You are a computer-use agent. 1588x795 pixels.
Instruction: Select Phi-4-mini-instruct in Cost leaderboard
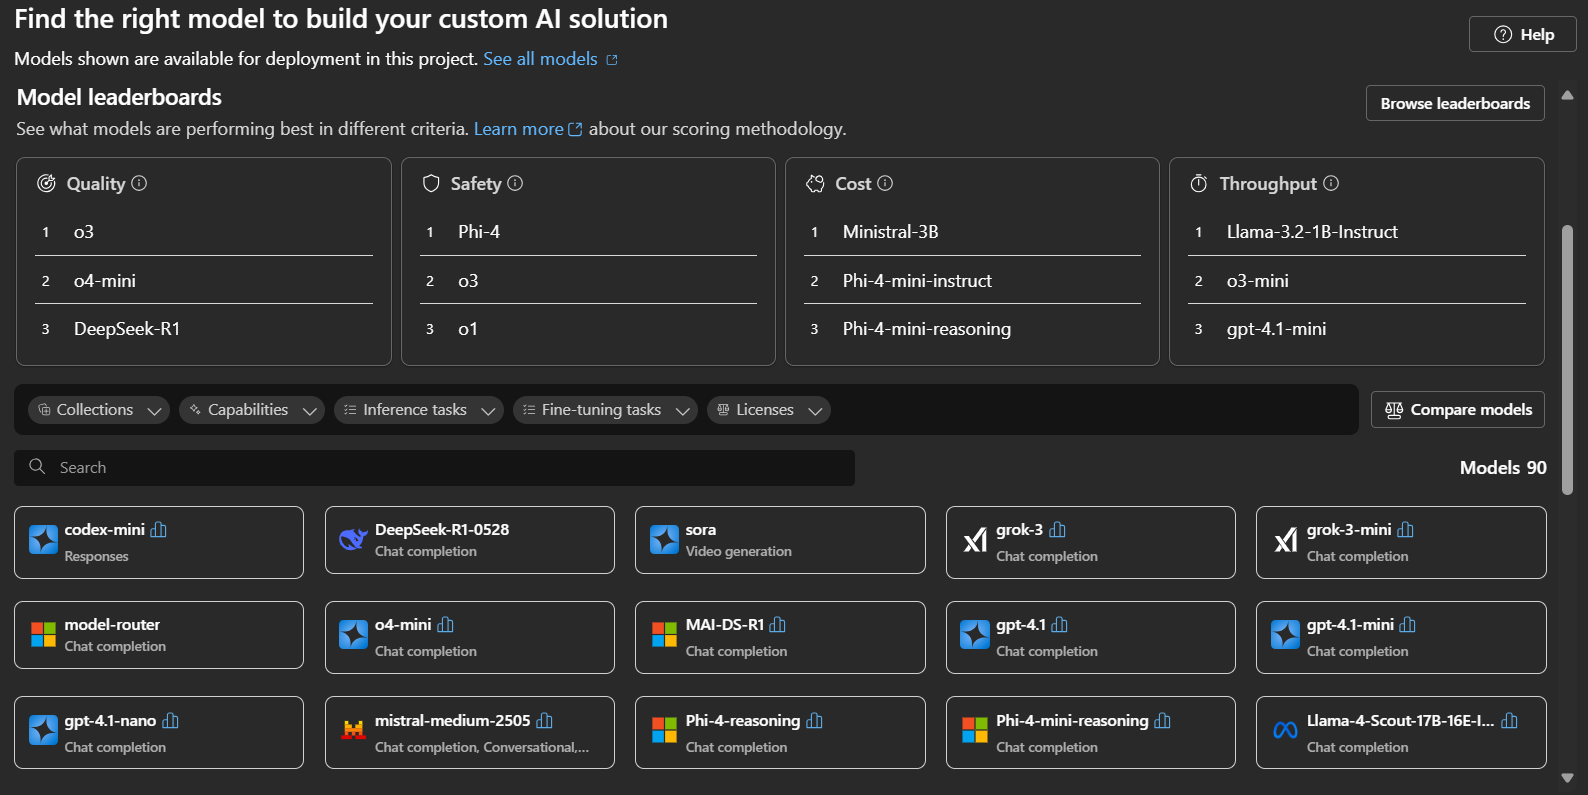pos(917,281)
